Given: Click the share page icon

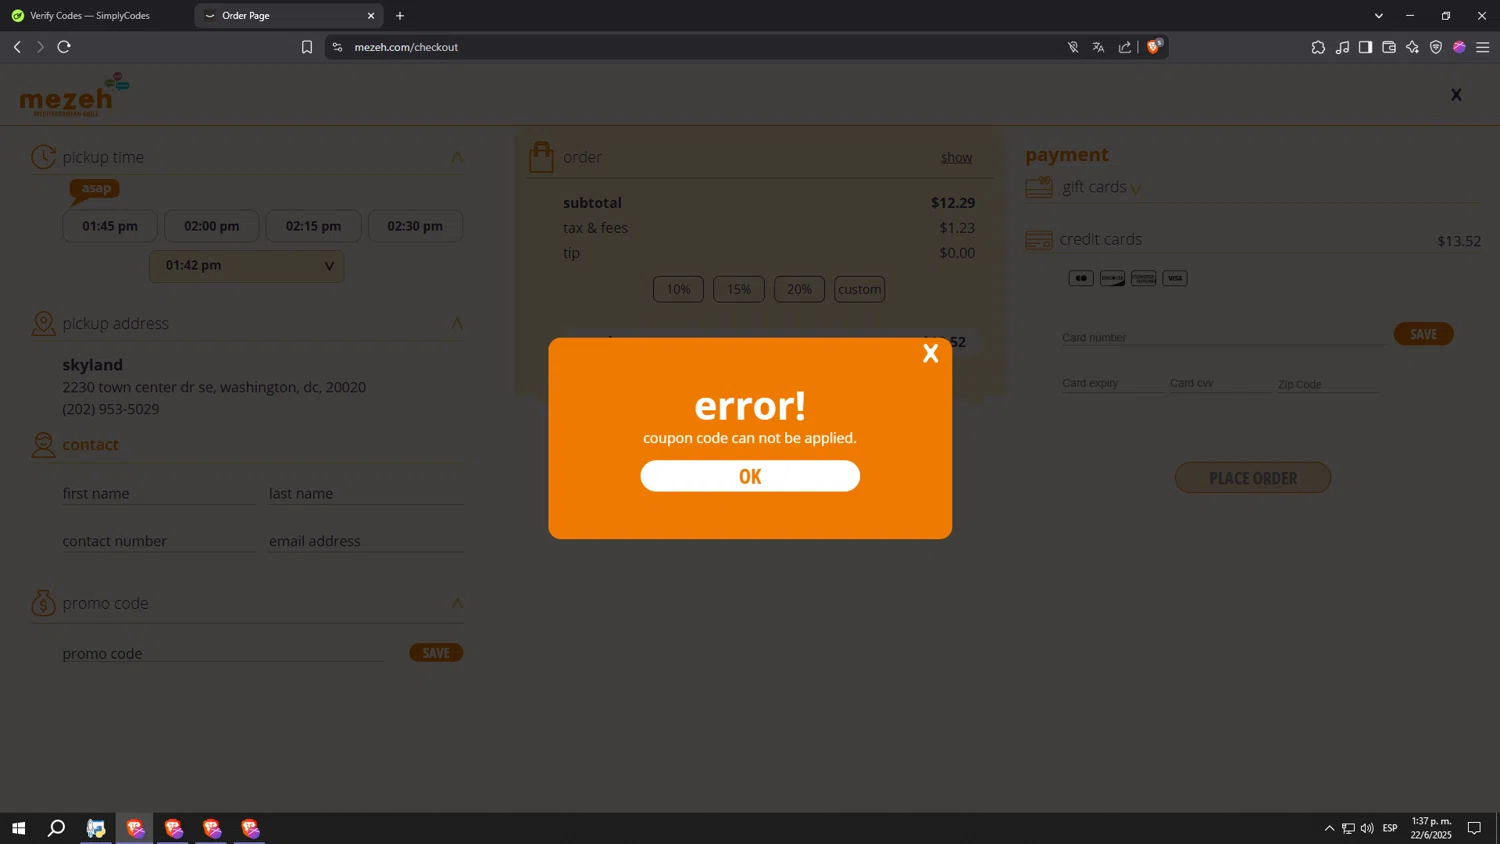Looking at the screenshot, I should point(1125,47).
